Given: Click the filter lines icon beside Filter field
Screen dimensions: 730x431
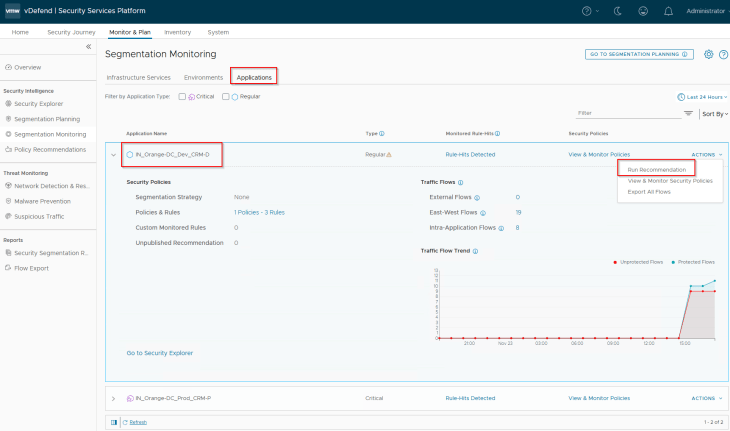Looking at the screenshot, I should coord(688,114).
